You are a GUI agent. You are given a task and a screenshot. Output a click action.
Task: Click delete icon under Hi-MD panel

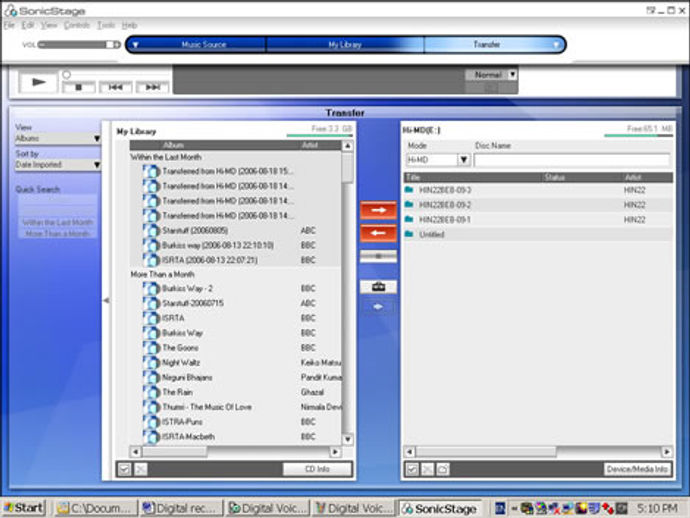(427, 469)
